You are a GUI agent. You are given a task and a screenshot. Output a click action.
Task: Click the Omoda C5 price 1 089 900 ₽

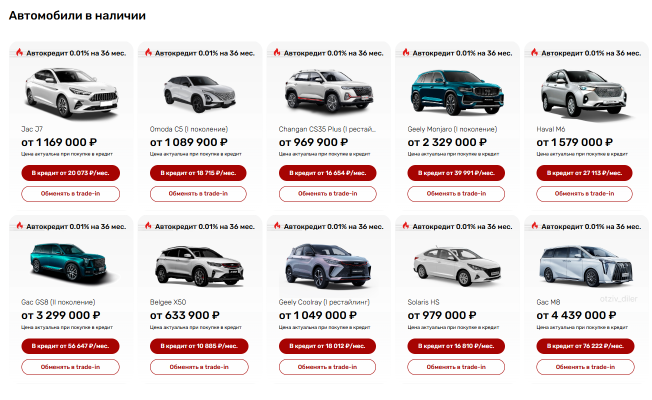(x=189, y=142)
